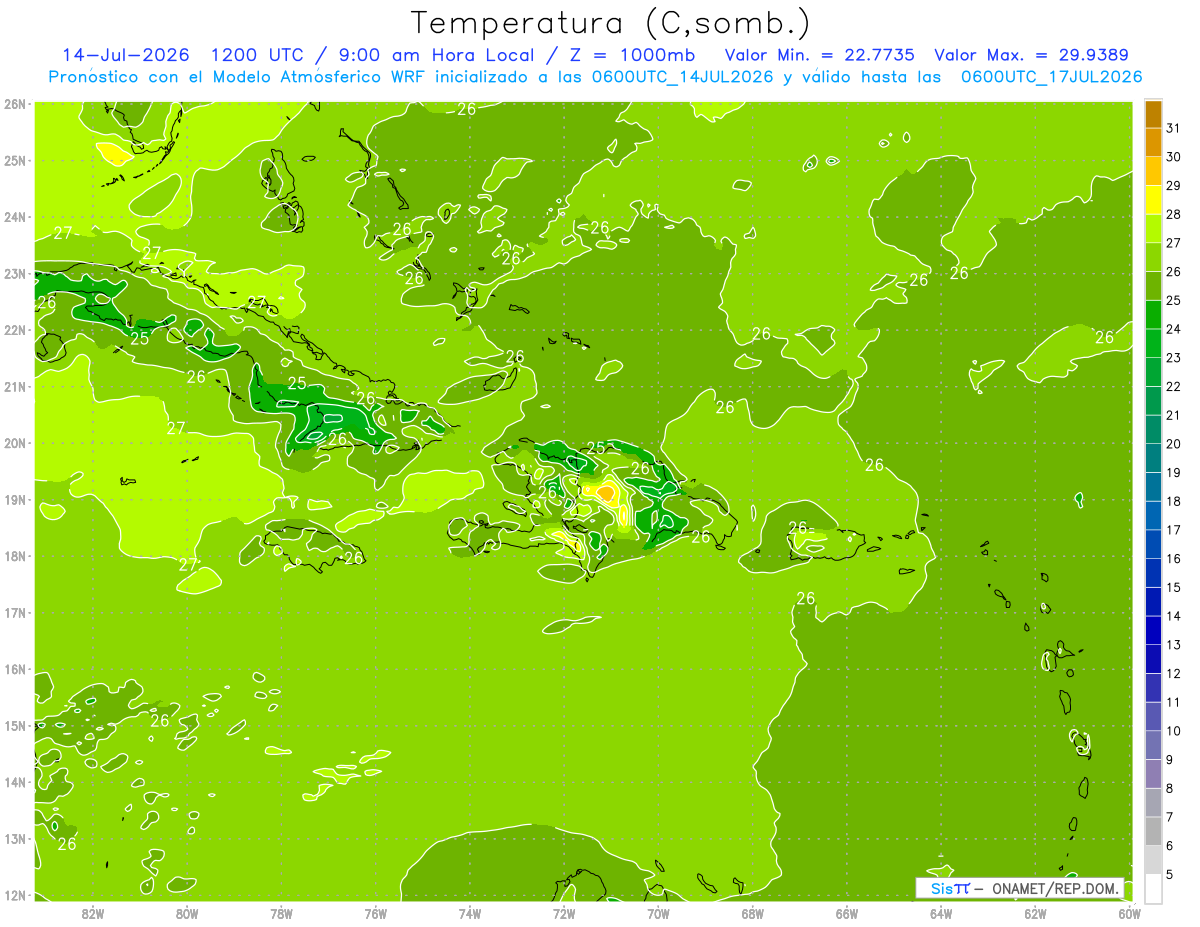Select "Valor Min. = 22.7735" text
The image size is (1200, 927).
click(822, 55)
